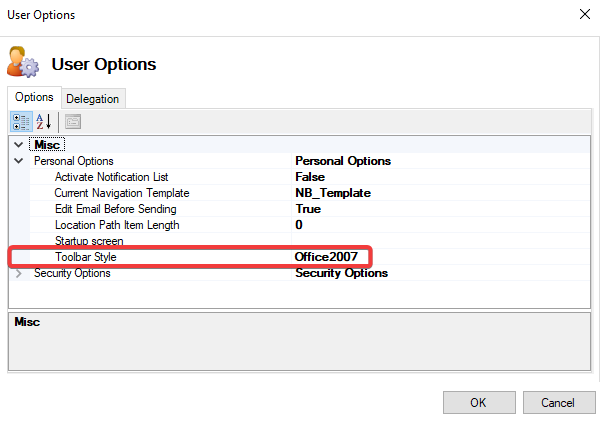Select the Startup screen property
This screenshot has width=600, height=422.
89,241
